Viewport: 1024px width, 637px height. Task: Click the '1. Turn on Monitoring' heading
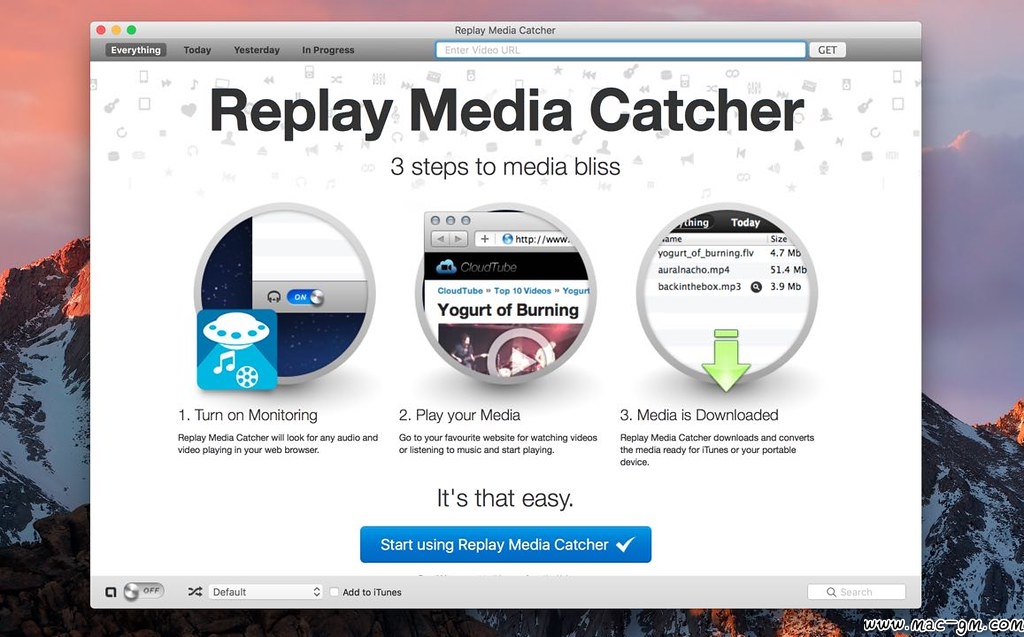248,415
